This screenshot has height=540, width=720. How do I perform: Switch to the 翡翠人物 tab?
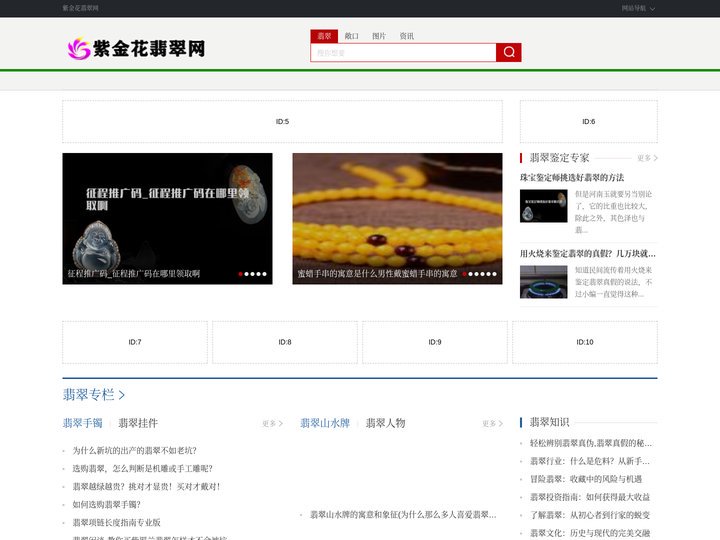385,423
